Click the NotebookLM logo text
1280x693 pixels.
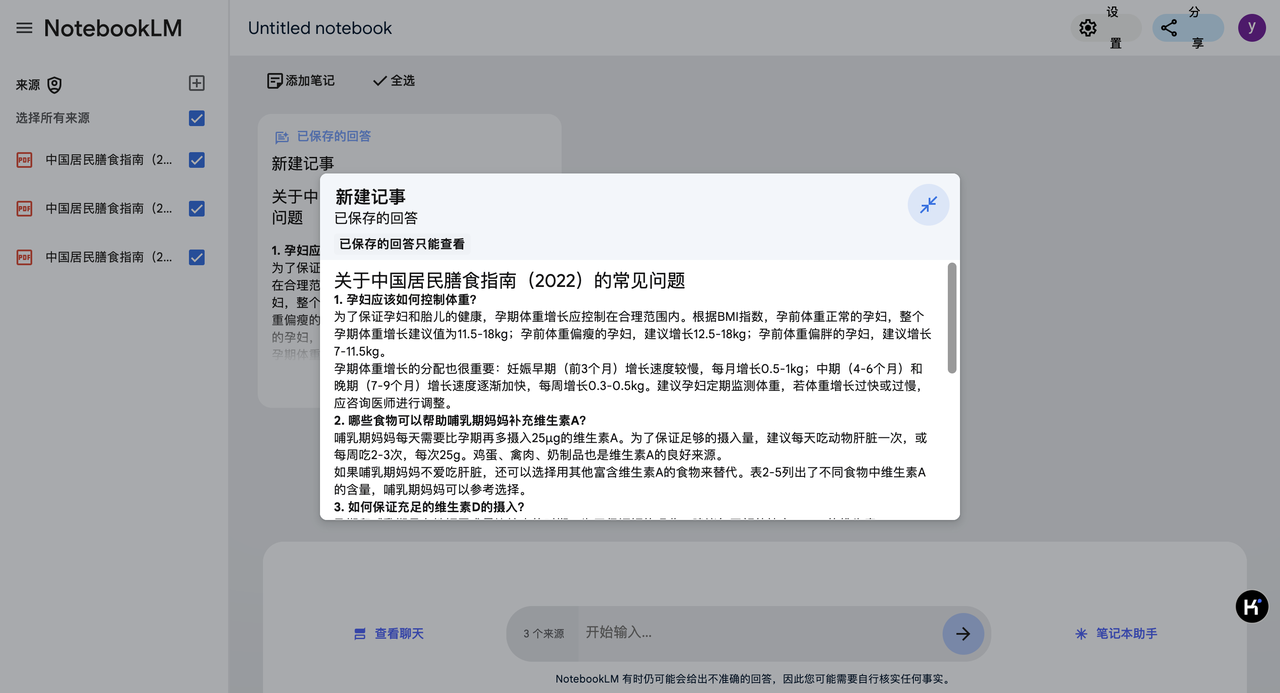[x=113, y=28]
